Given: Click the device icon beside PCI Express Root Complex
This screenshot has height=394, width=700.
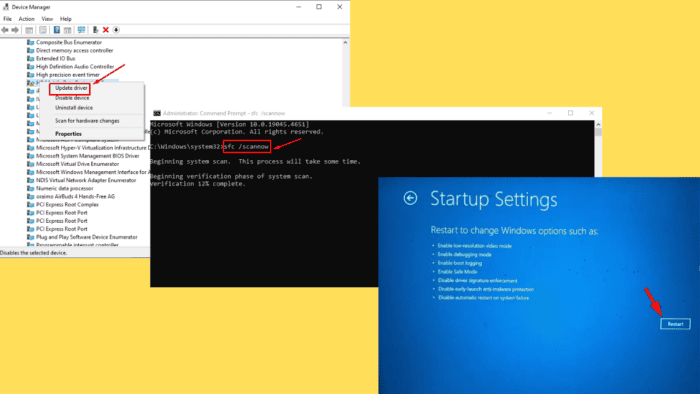Looking at the screenshot, I should 30,204.
